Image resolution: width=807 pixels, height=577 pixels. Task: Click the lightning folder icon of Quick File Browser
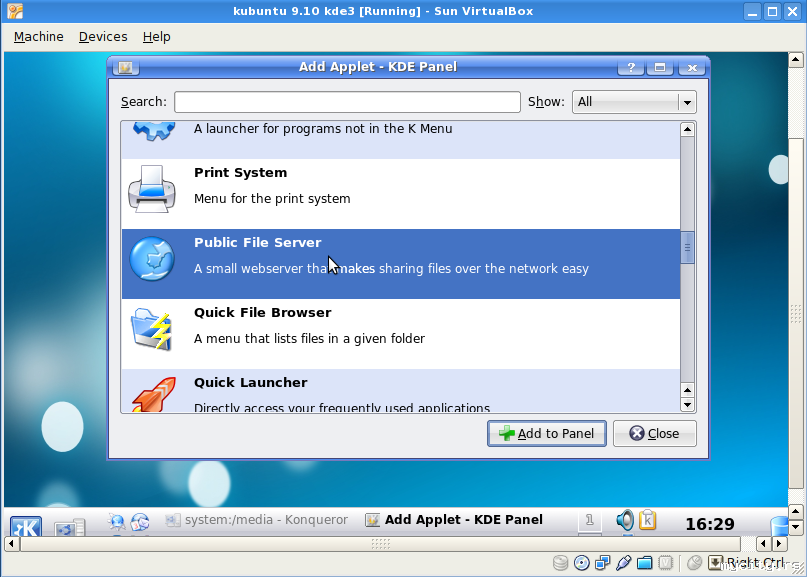point(152,329)
